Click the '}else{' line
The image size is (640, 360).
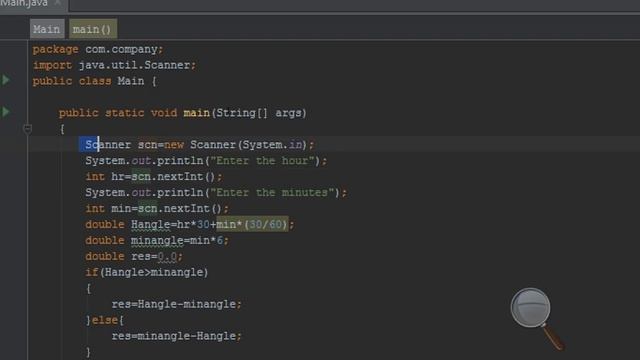click(104, 320)
